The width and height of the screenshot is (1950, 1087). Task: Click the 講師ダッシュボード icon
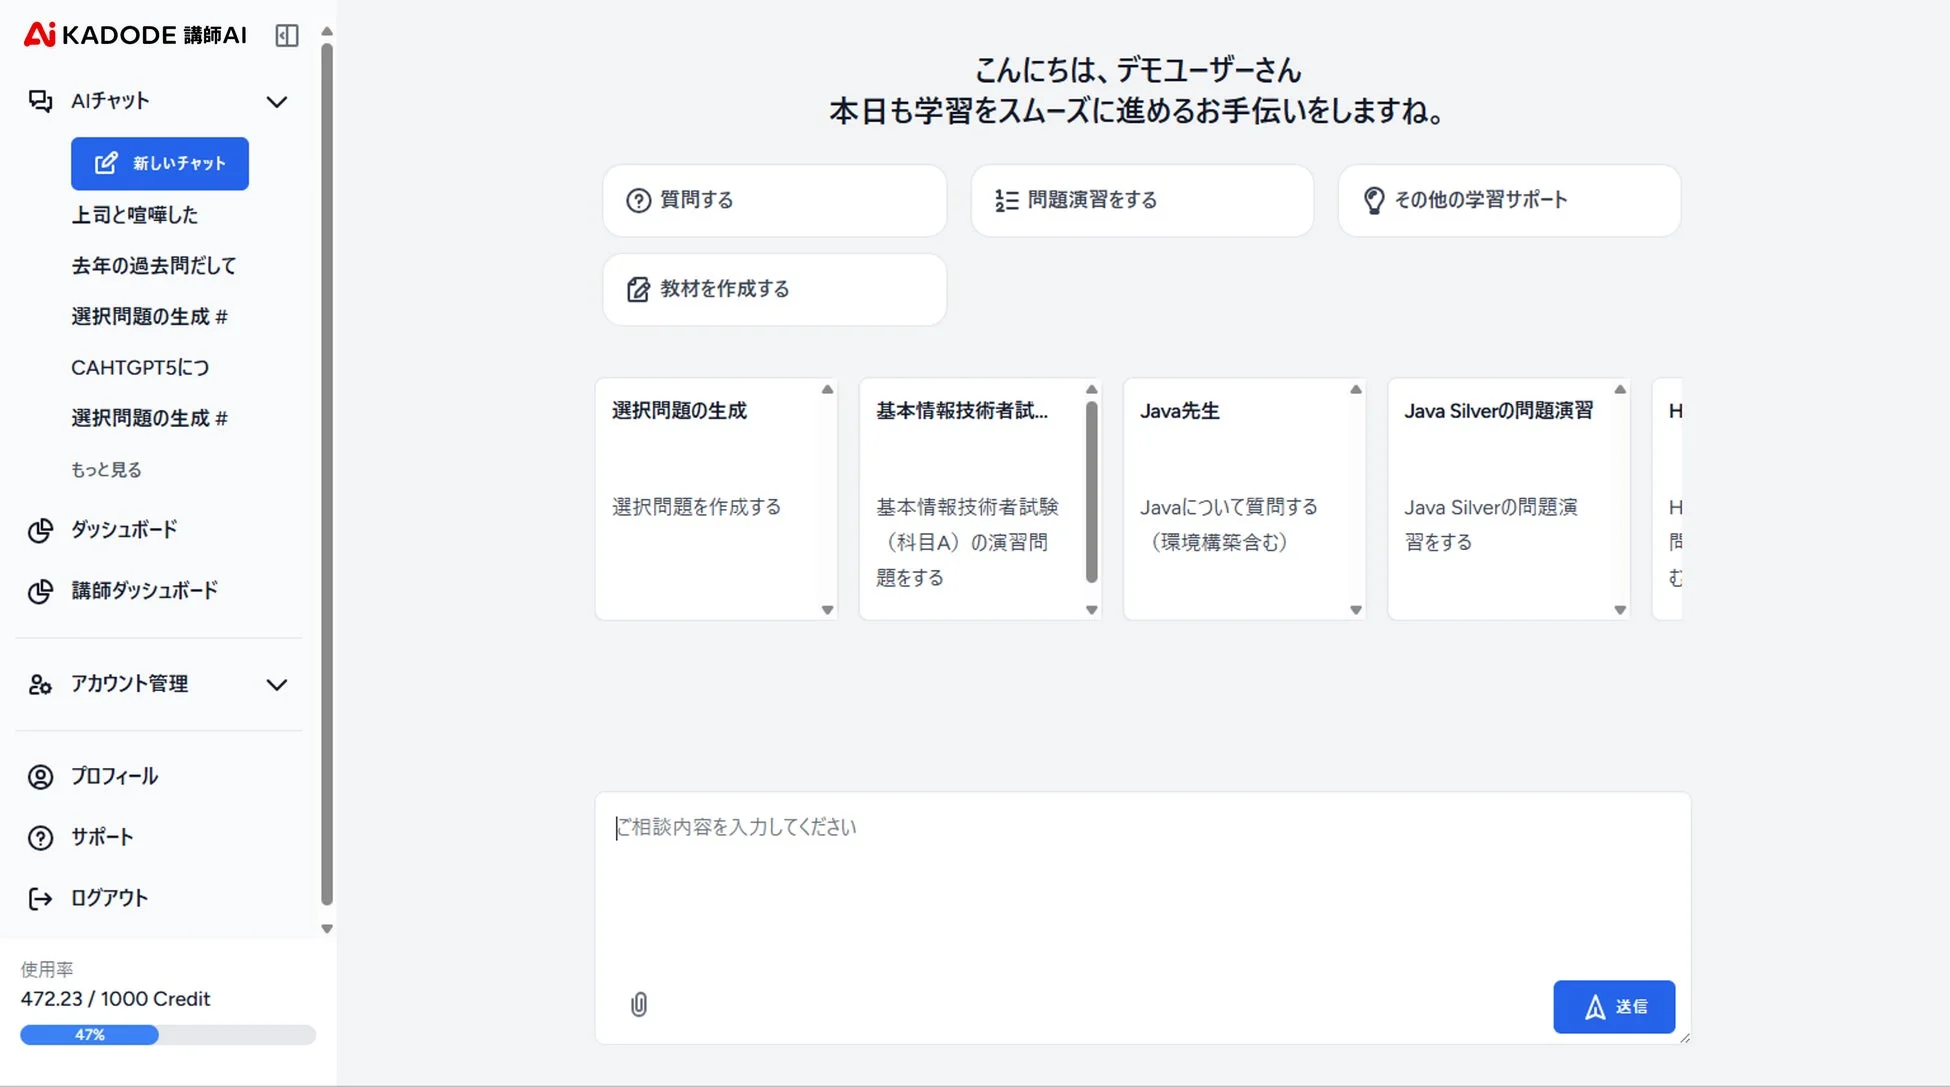tap(40, 591)
